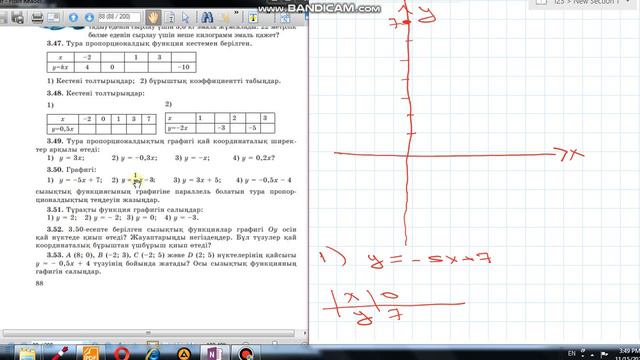Open the orange triangle player app in taskbar
This screenshot has width=640, height=360.
pyautogui.click(x=184, y=353)
